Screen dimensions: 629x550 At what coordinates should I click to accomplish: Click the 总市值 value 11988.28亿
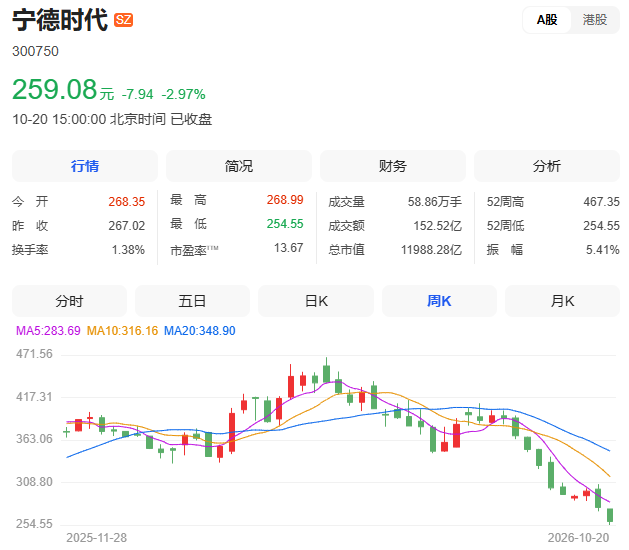(432, 250)
